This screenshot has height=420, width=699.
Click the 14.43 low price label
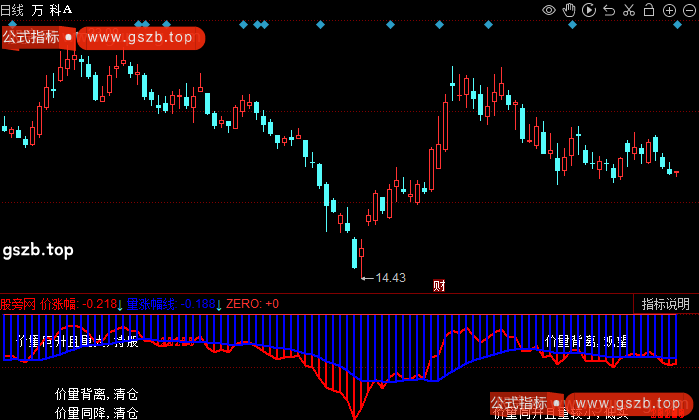click(x=390, y=277)
